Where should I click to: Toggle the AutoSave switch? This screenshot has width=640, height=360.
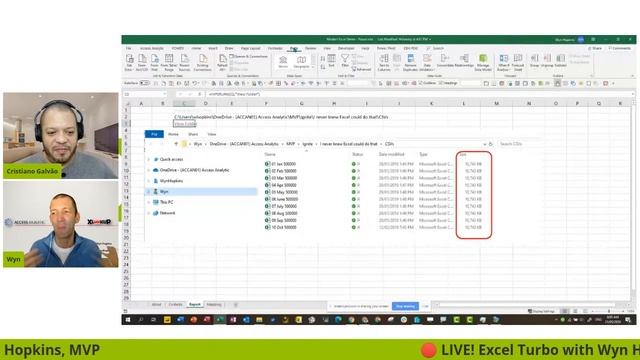144,83
